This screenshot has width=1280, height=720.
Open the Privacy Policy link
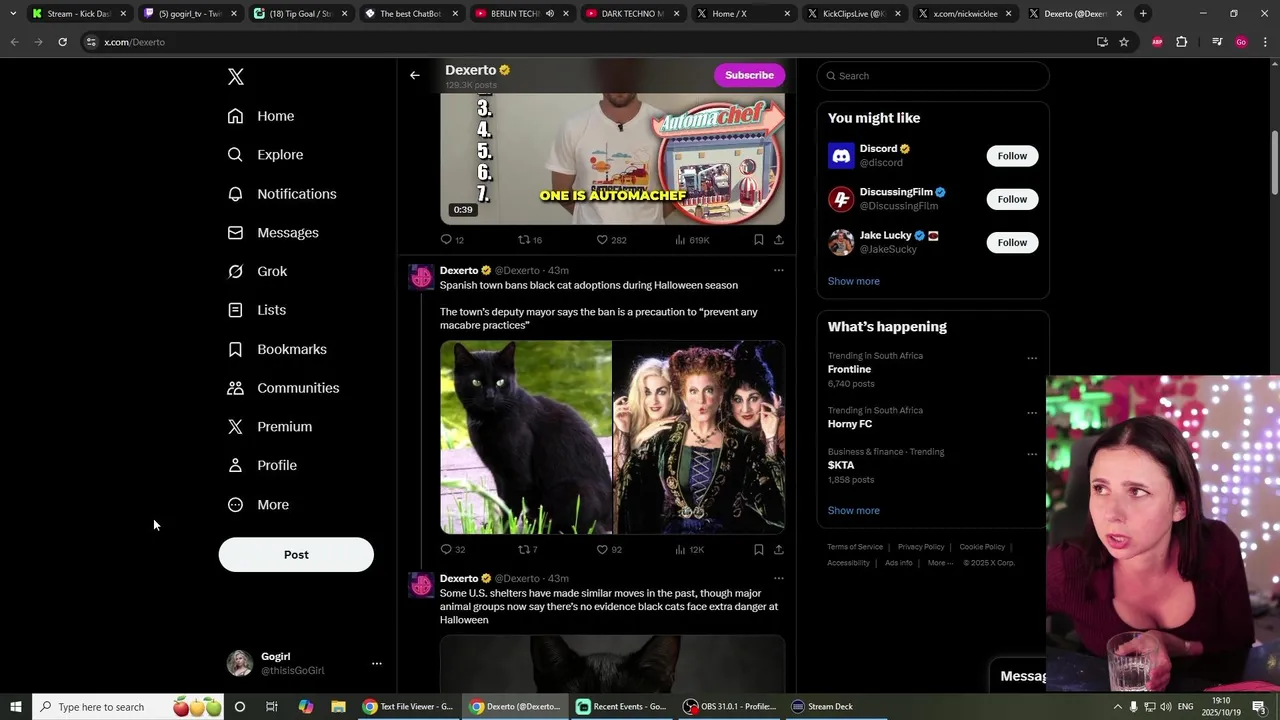coord(921,547)
